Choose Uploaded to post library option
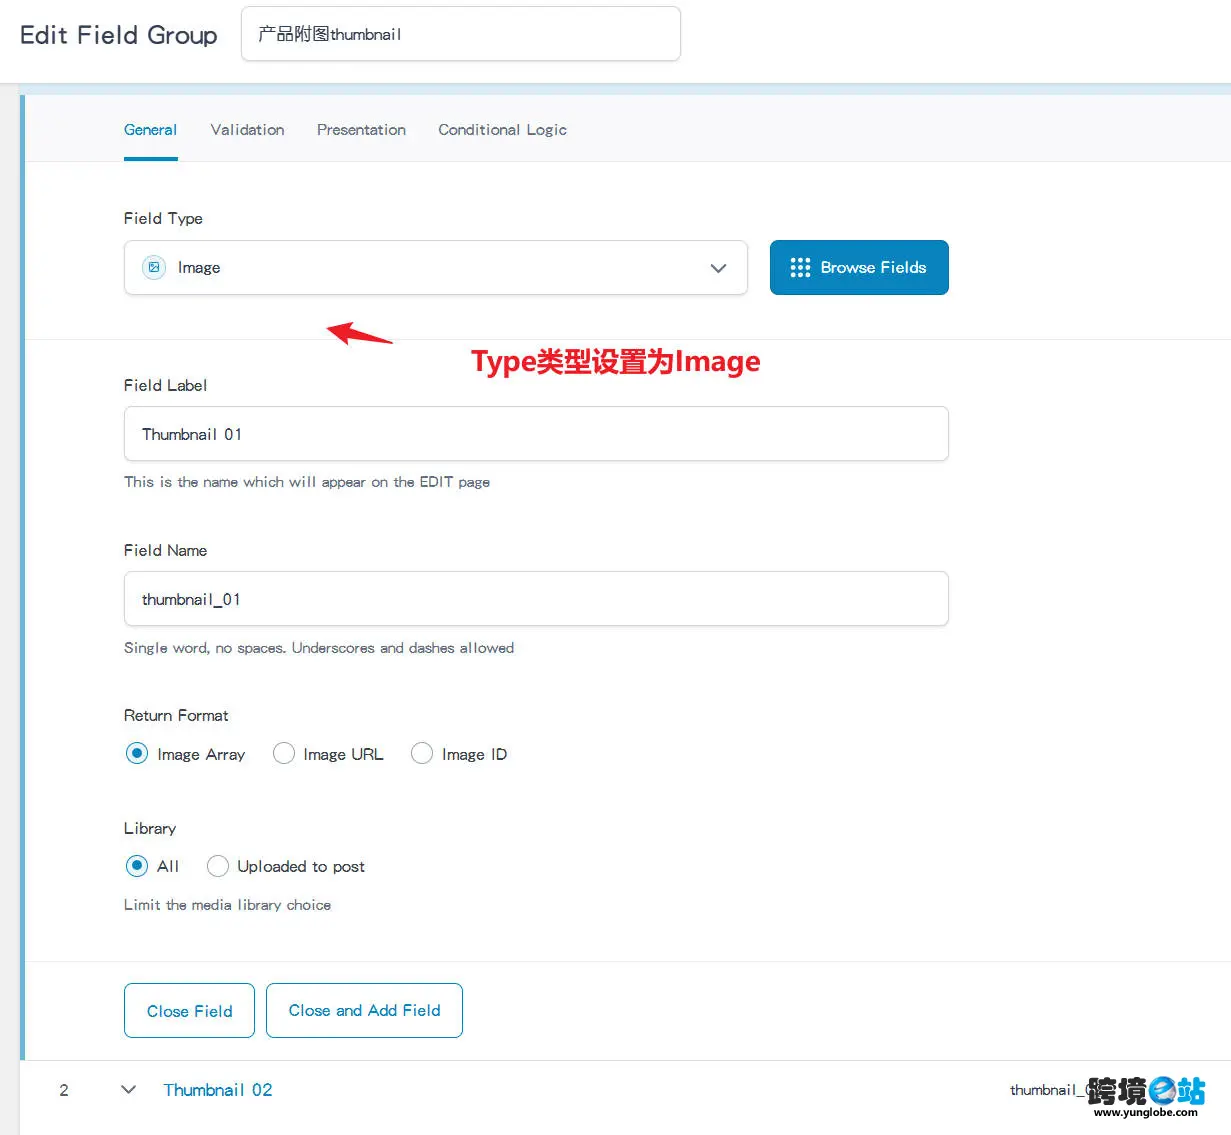 tap(218, 866)
